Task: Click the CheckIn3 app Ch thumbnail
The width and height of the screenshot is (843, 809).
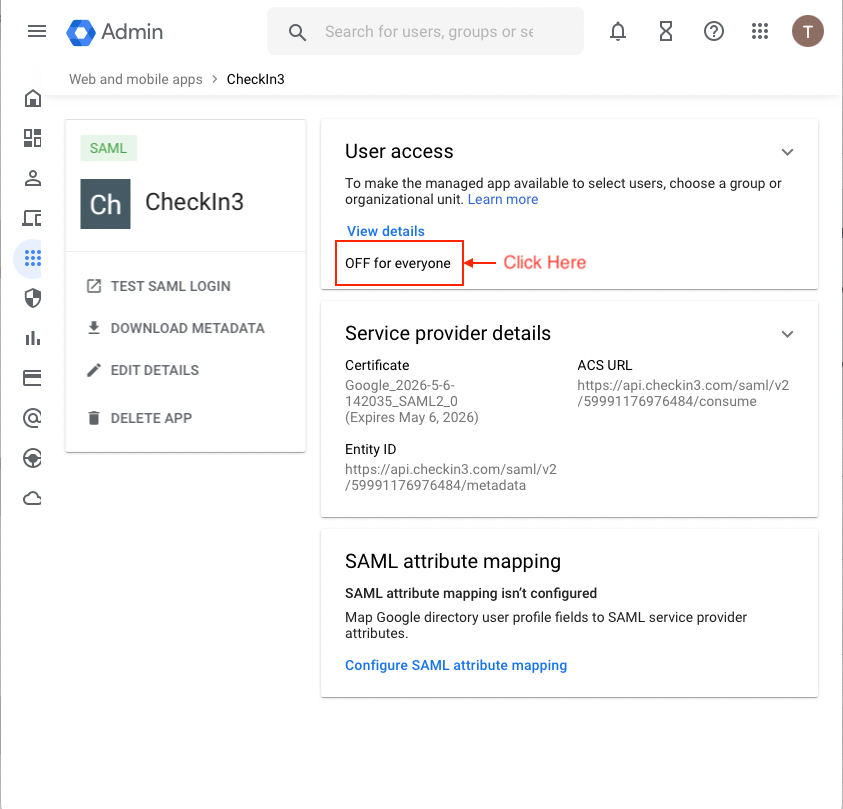Action: pos(105,204)
